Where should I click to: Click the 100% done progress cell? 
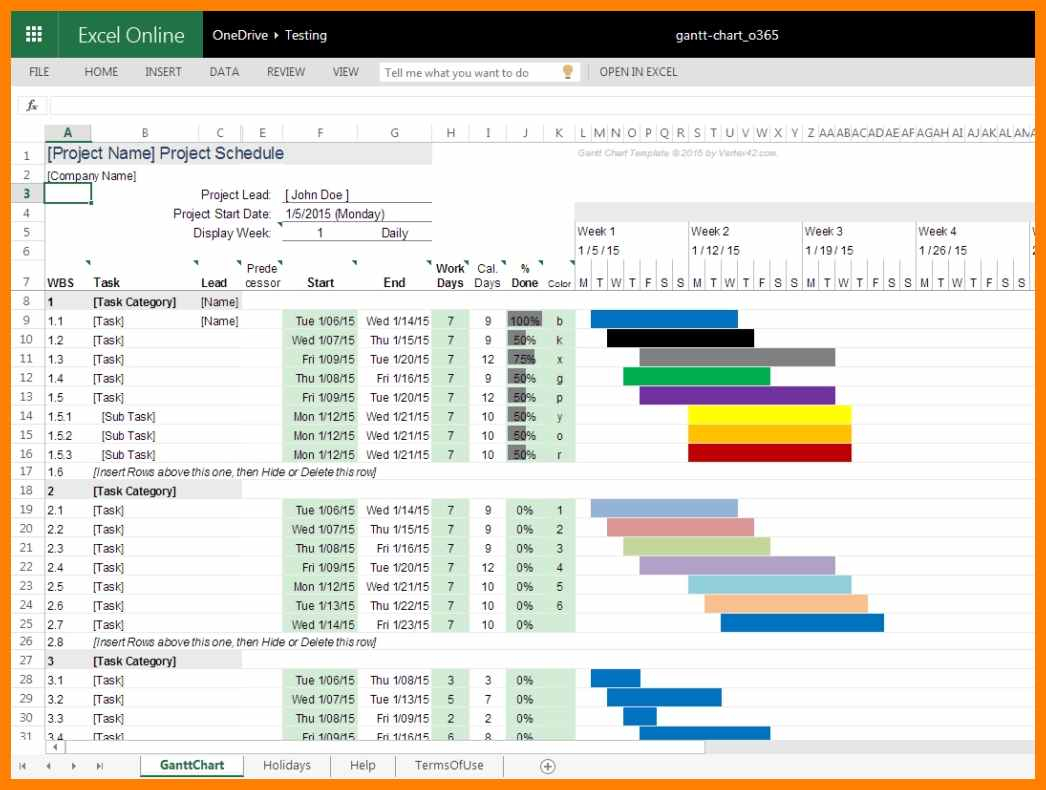tap(524, 321)
